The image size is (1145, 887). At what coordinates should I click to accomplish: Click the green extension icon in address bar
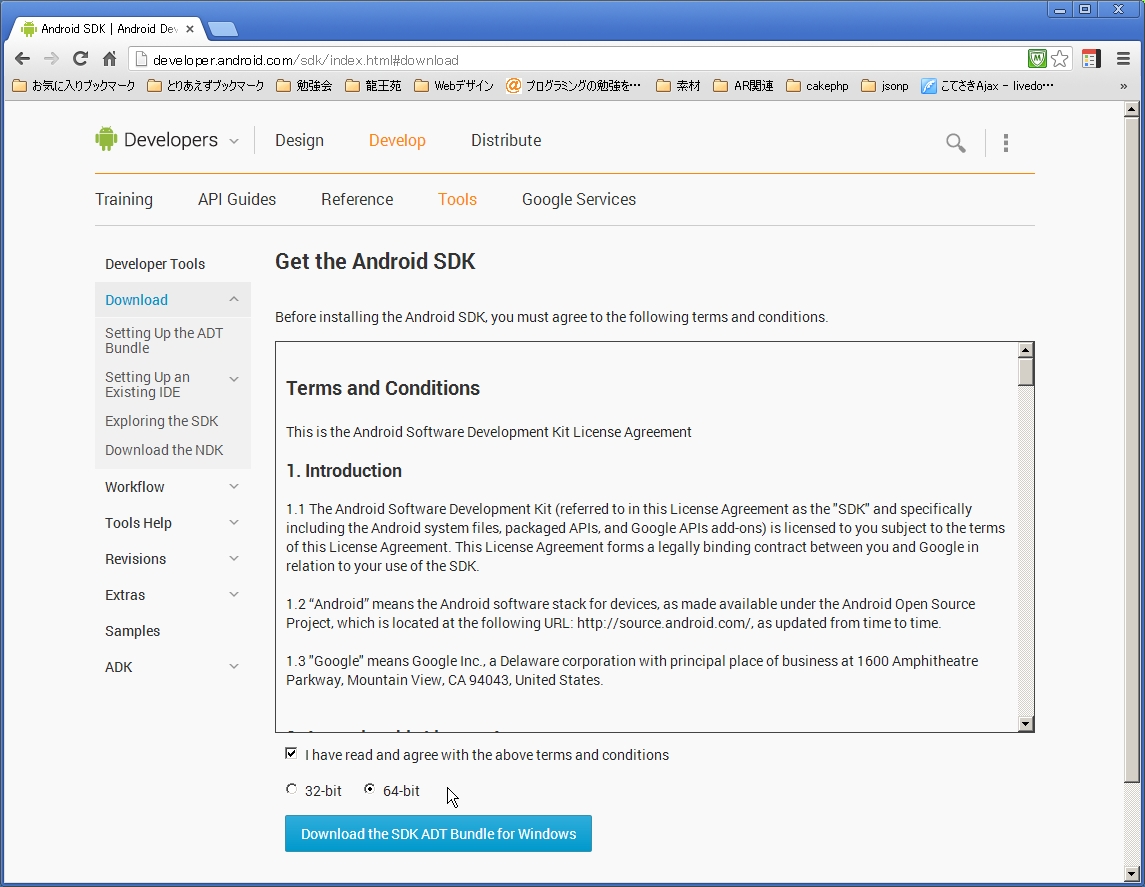1037,59
